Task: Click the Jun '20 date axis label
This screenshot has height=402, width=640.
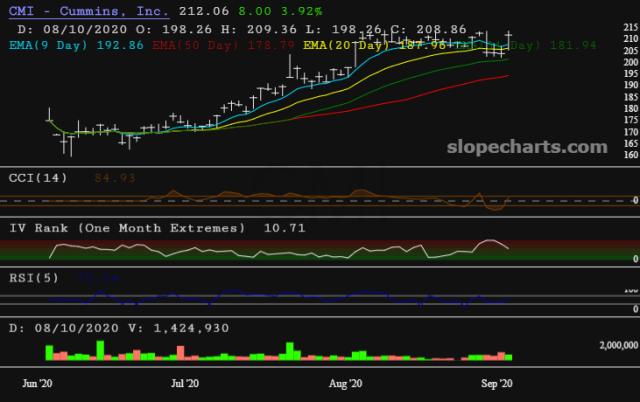Action: click(x=37, y=382)
